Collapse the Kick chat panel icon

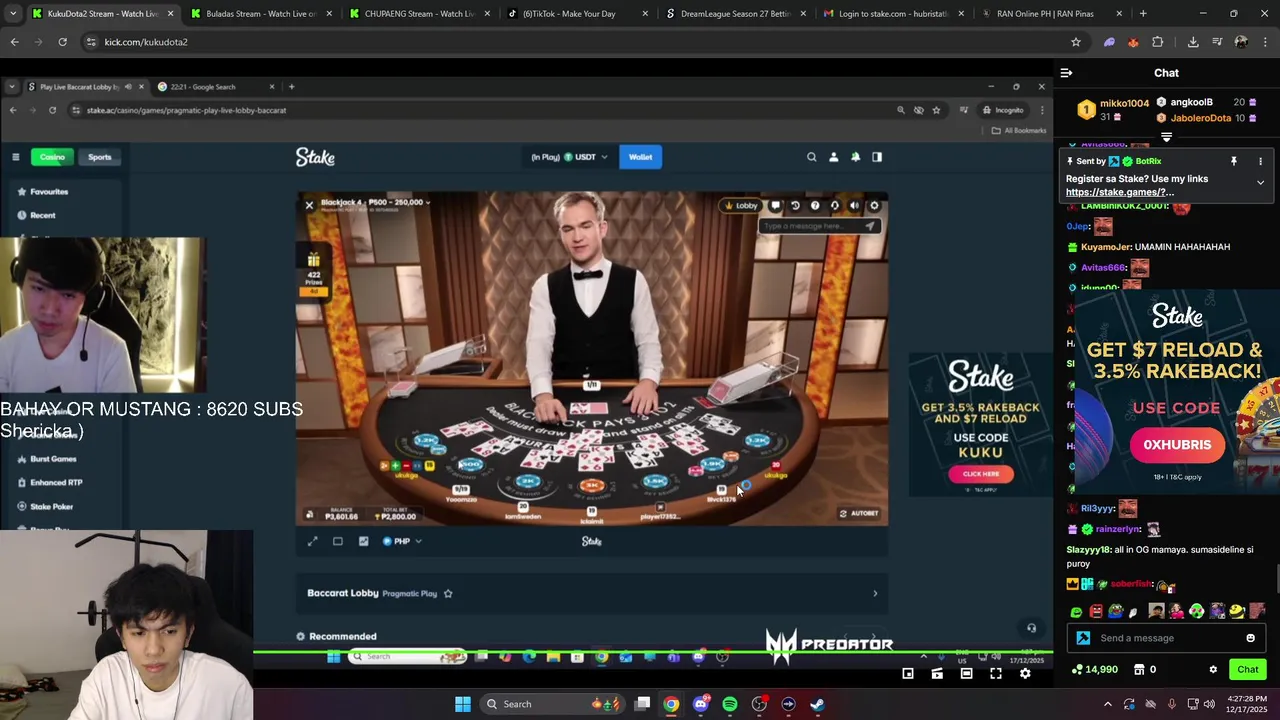coord(1066,73)
